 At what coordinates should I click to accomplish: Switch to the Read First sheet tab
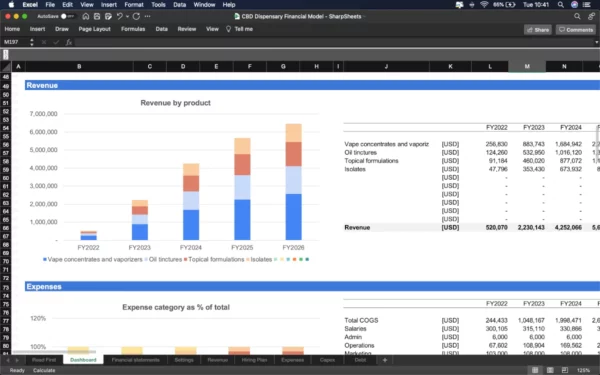[44, 360]
